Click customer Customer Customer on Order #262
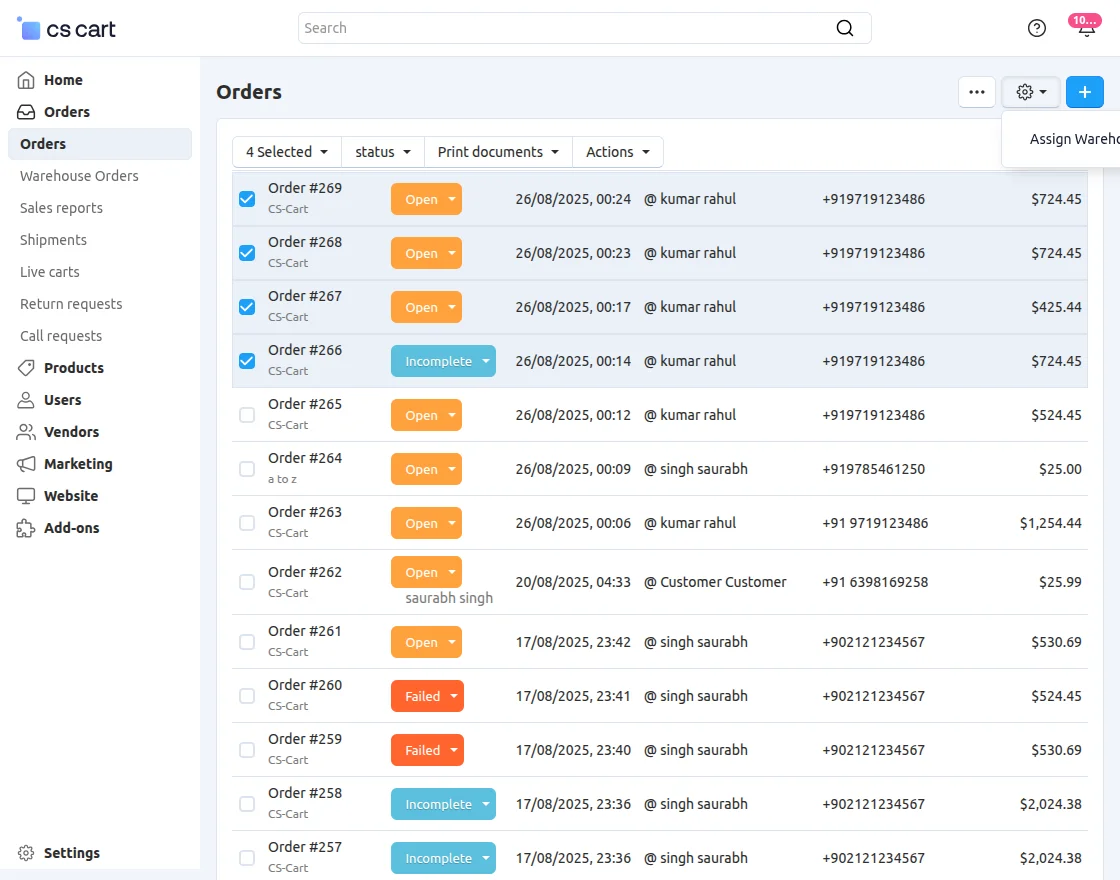The width and height of the screenshot is (1120, 880). [722, 582]
